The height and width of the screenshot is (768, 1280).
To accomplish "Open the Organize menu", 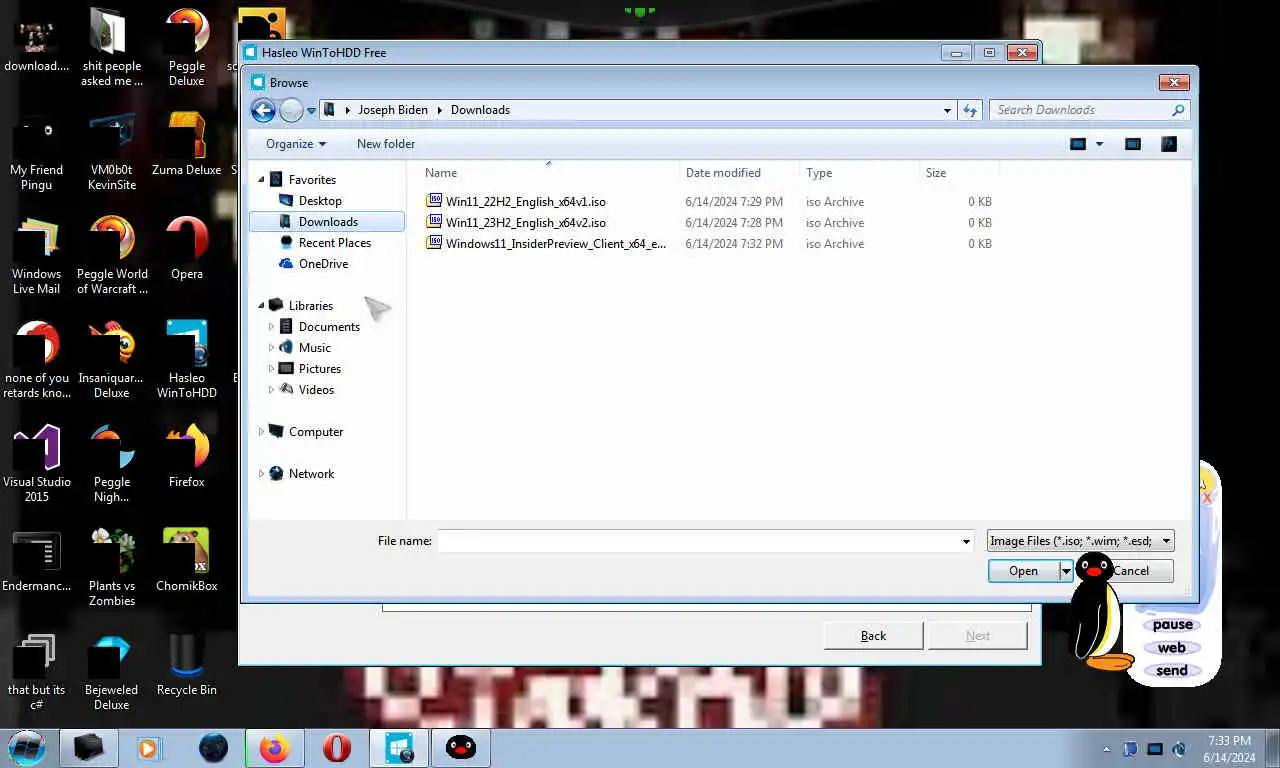I will coord(296,144).
